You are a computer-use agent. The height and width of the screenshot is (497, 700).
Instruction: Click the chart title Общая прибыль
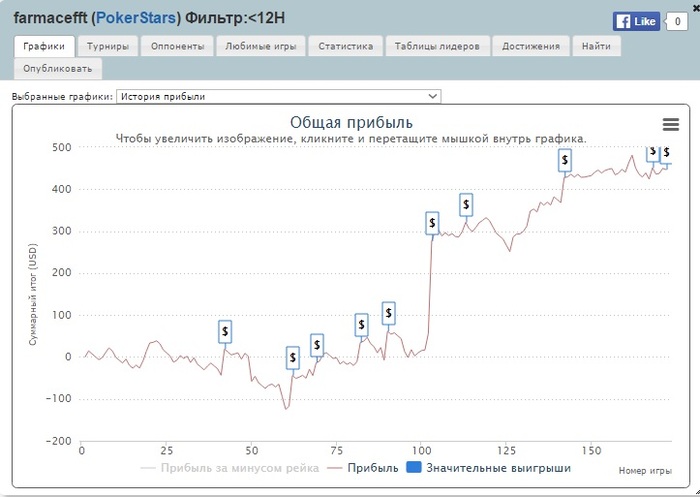pyautogui.click(x=351, y=122)
